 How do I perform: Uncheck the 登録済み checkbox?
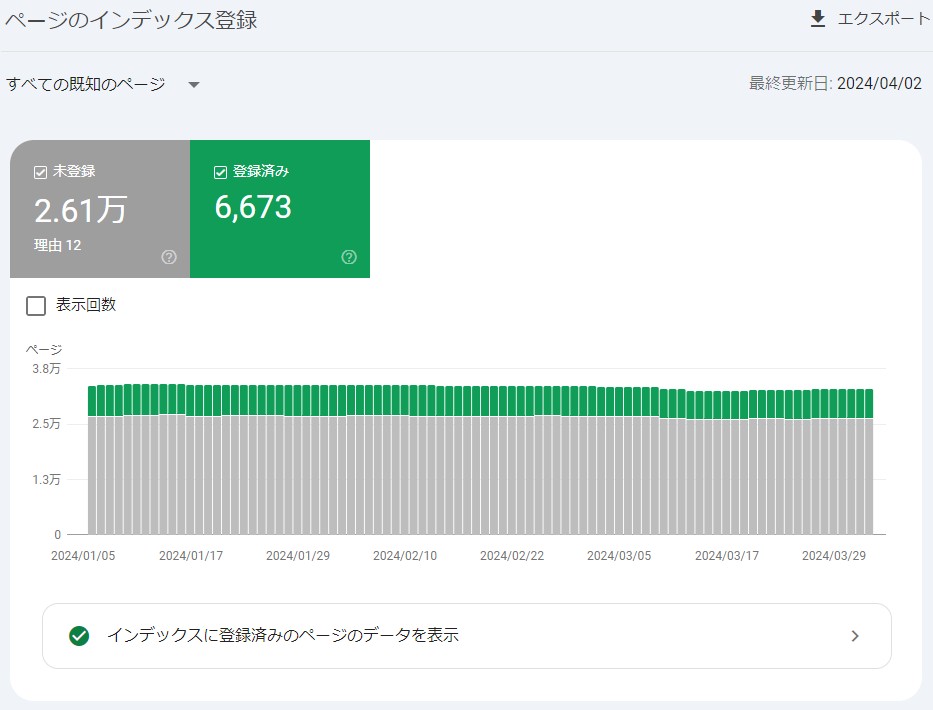tap(220, 172)
